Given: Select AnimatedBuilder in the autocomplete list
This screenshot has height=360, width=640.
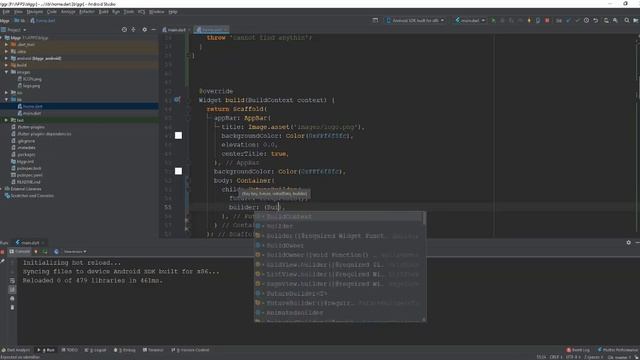Looking at the screenshot, I should point(339,313).
